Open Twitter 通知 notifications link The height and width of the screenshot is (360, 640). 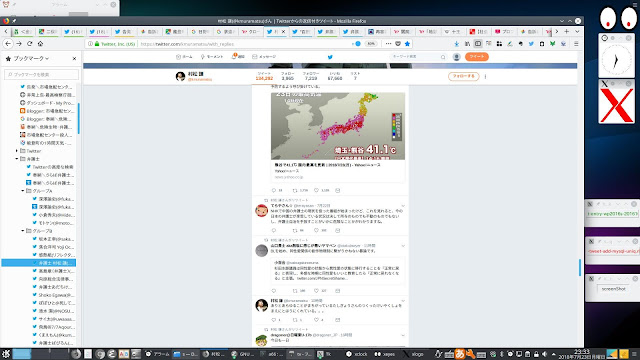click(238, 57)
